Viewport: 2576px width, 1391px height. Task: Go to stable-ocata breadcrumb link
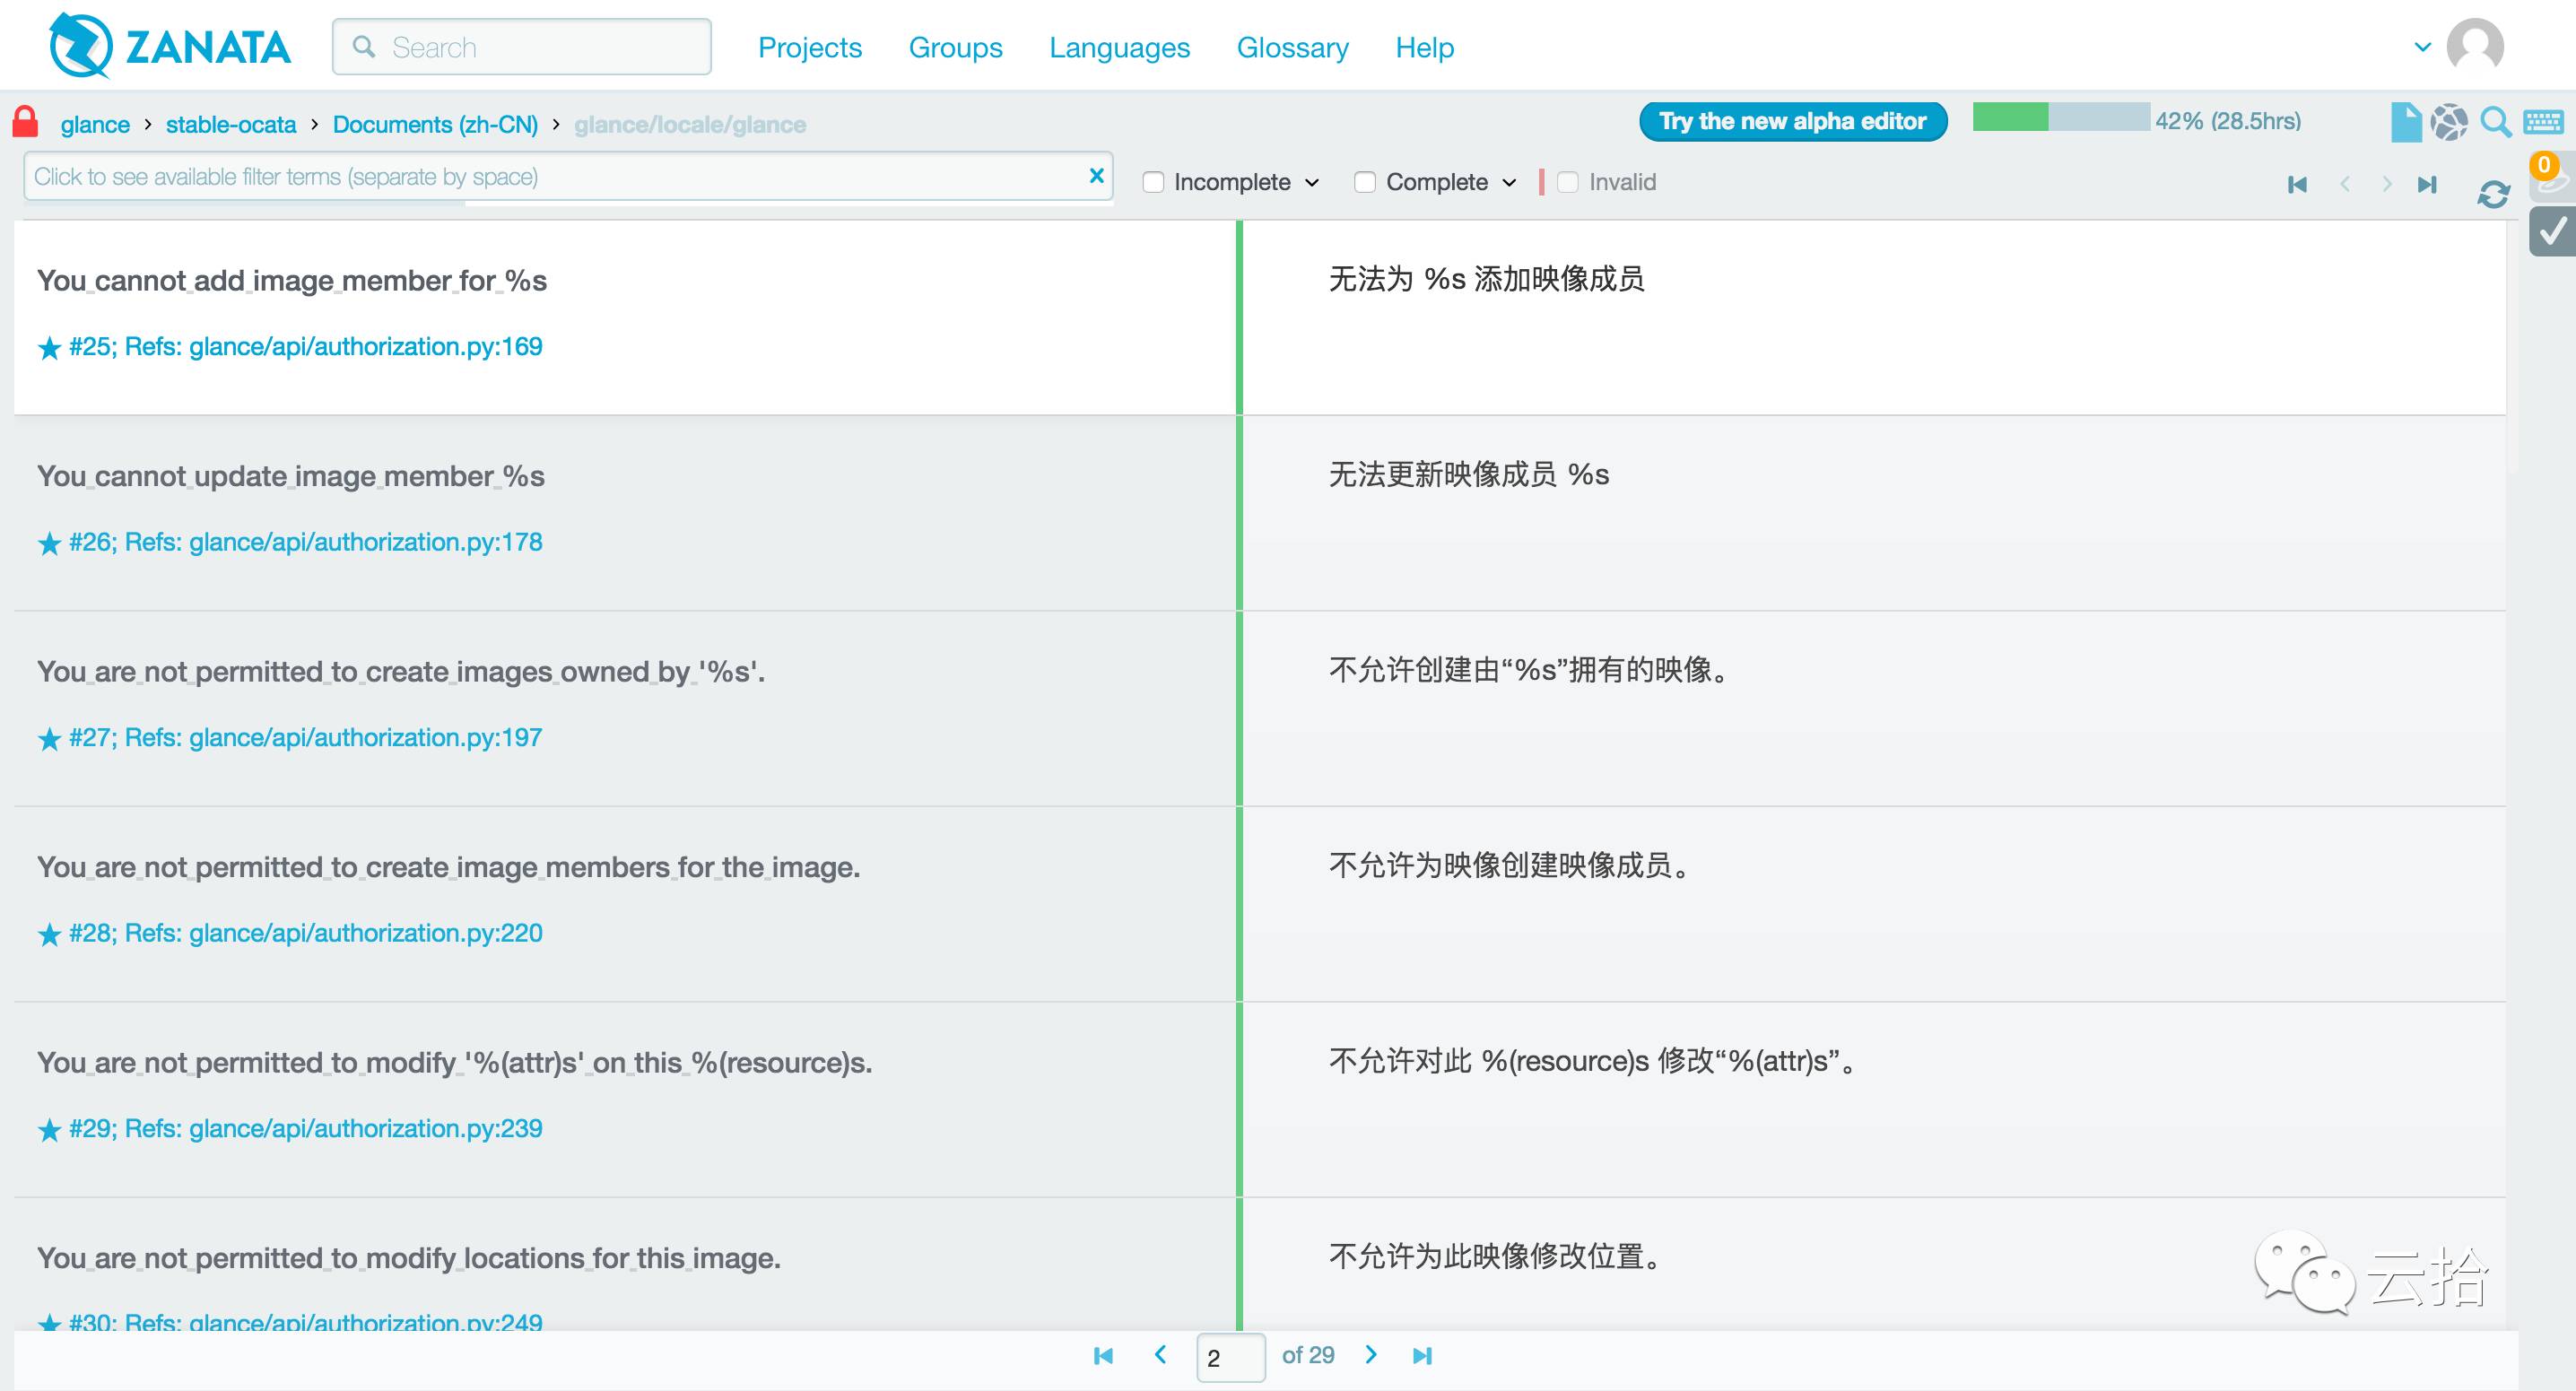click(231, 124)
